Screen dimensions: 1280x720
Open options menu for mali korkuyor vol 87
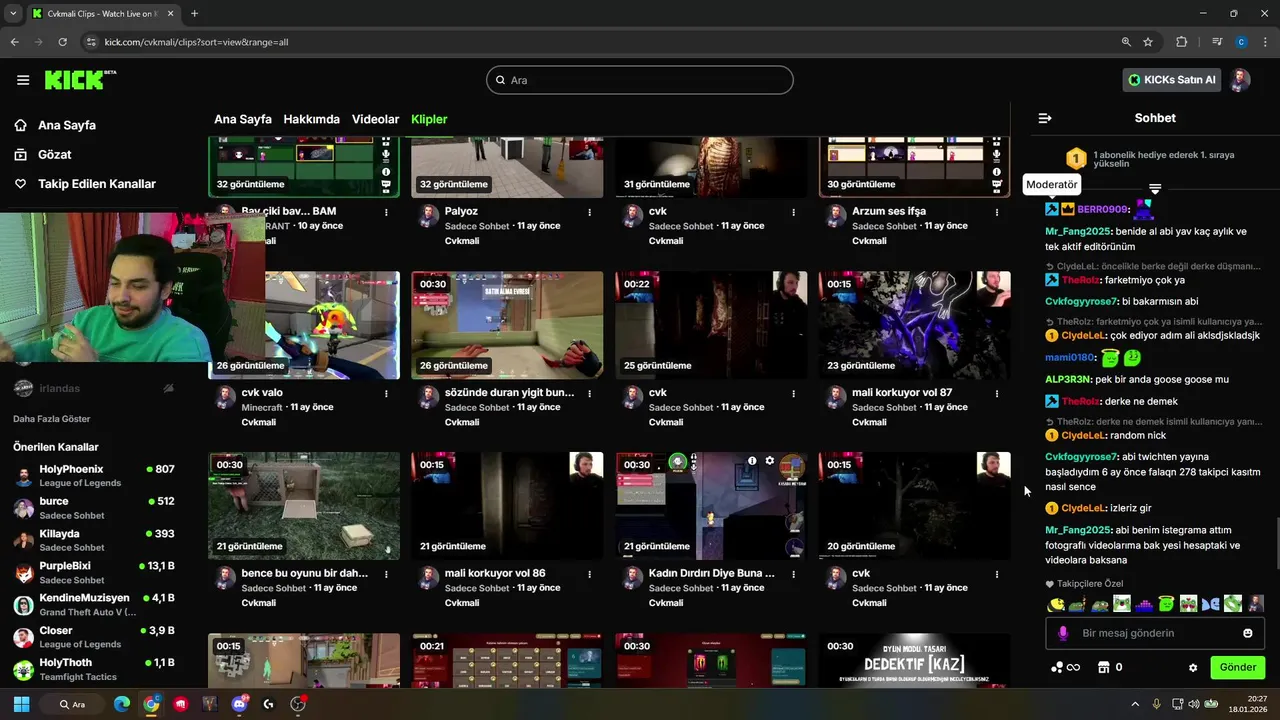(997, 393)
